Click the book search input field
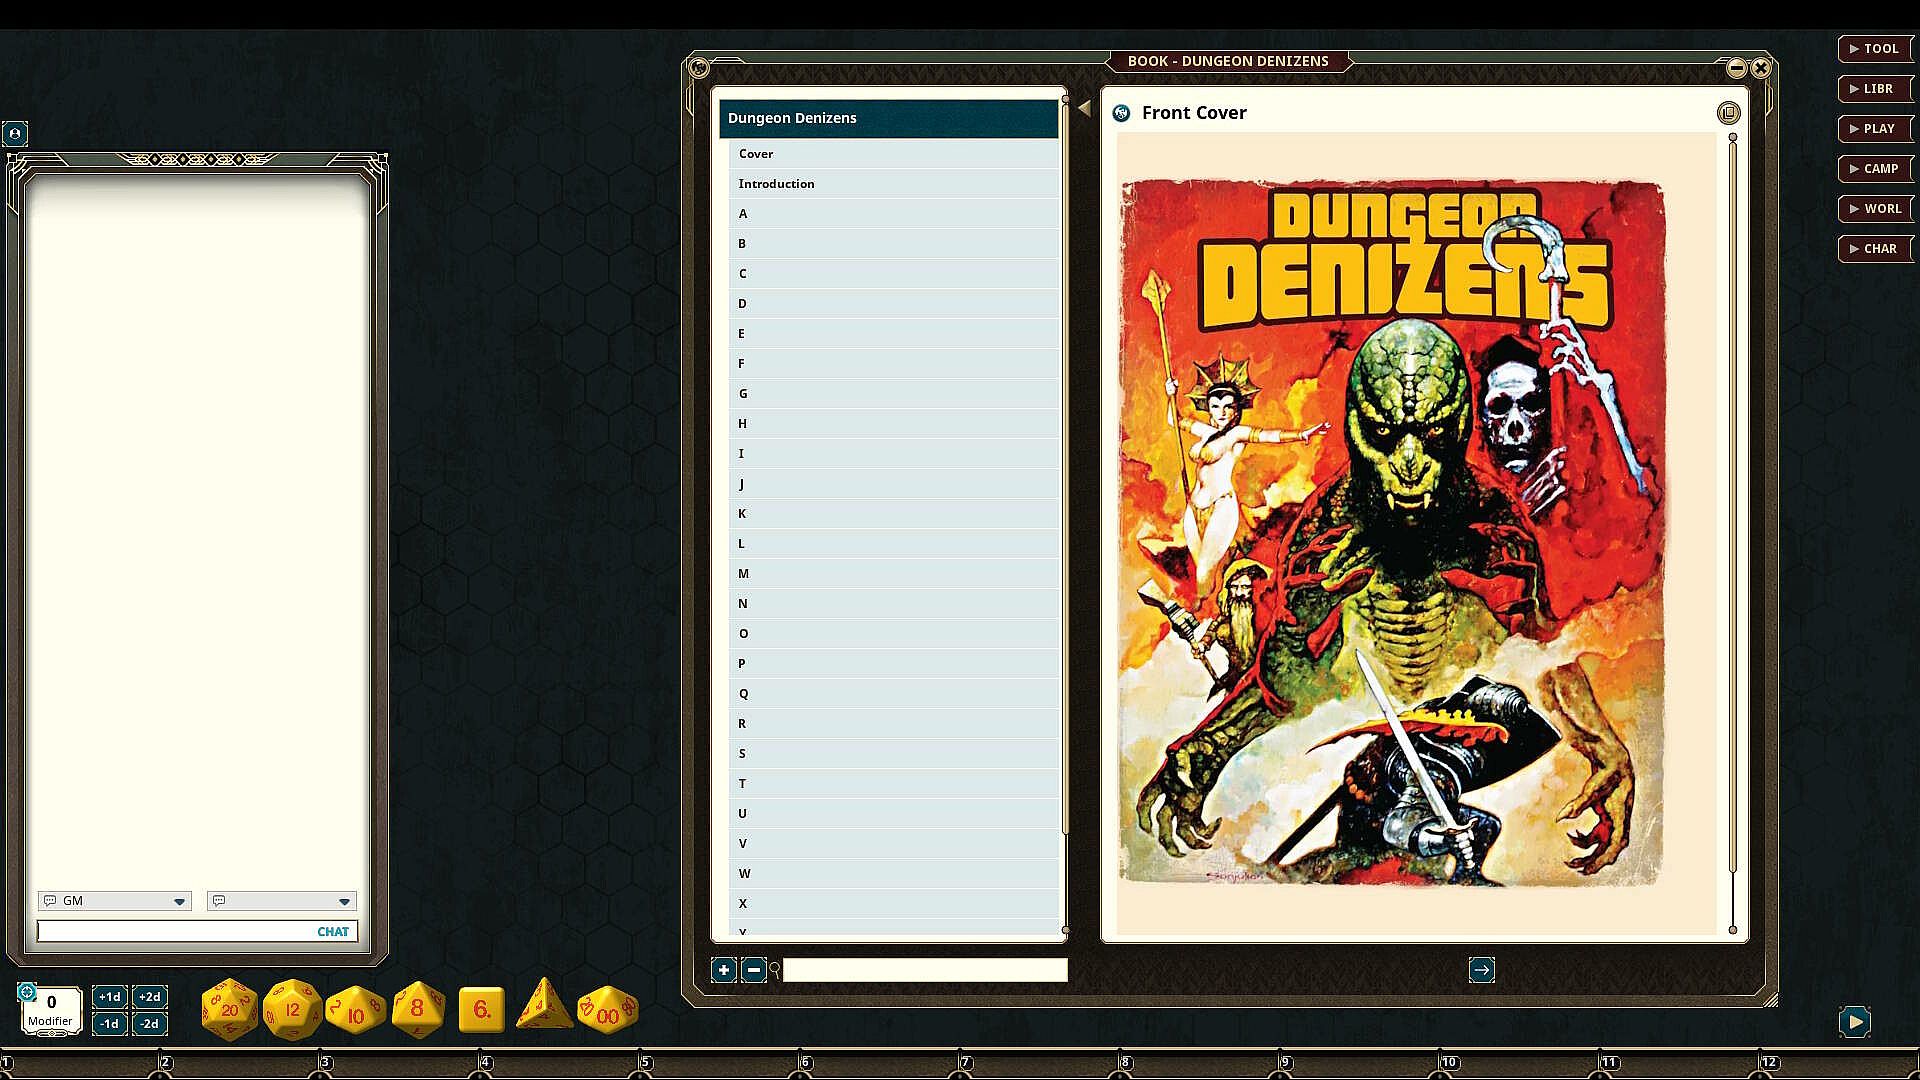This screenshot has width=1920, height=1080. [x=924, y=970]
